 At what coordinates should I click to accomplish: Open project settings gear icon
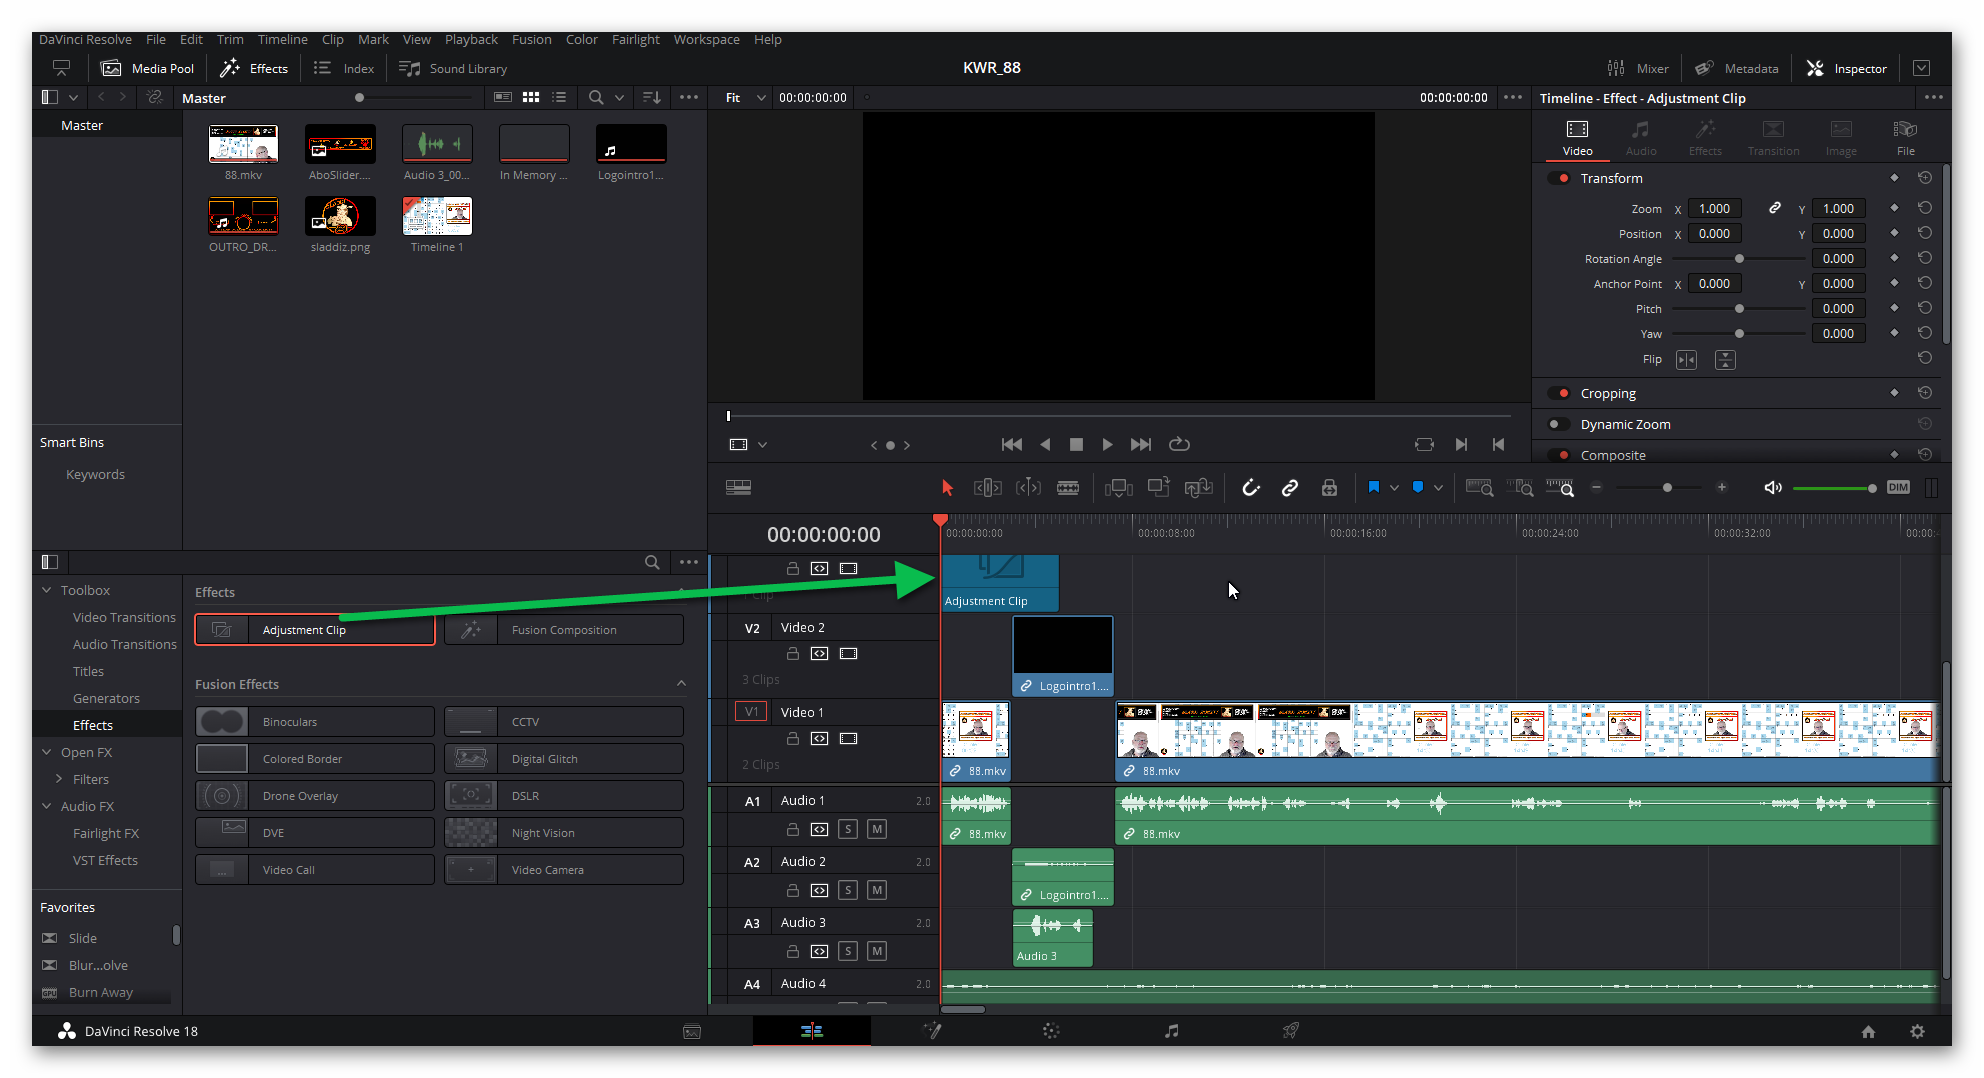tap(1917, 1032)
